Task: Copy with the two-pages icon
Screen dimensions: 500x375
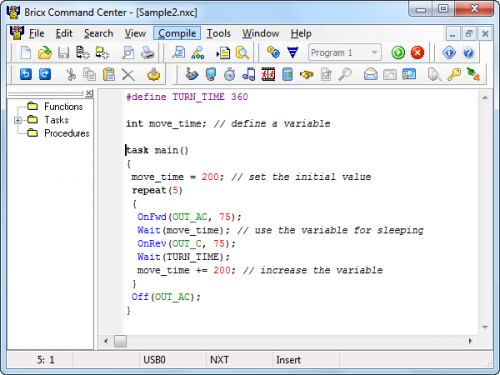Action: point(89,74)
